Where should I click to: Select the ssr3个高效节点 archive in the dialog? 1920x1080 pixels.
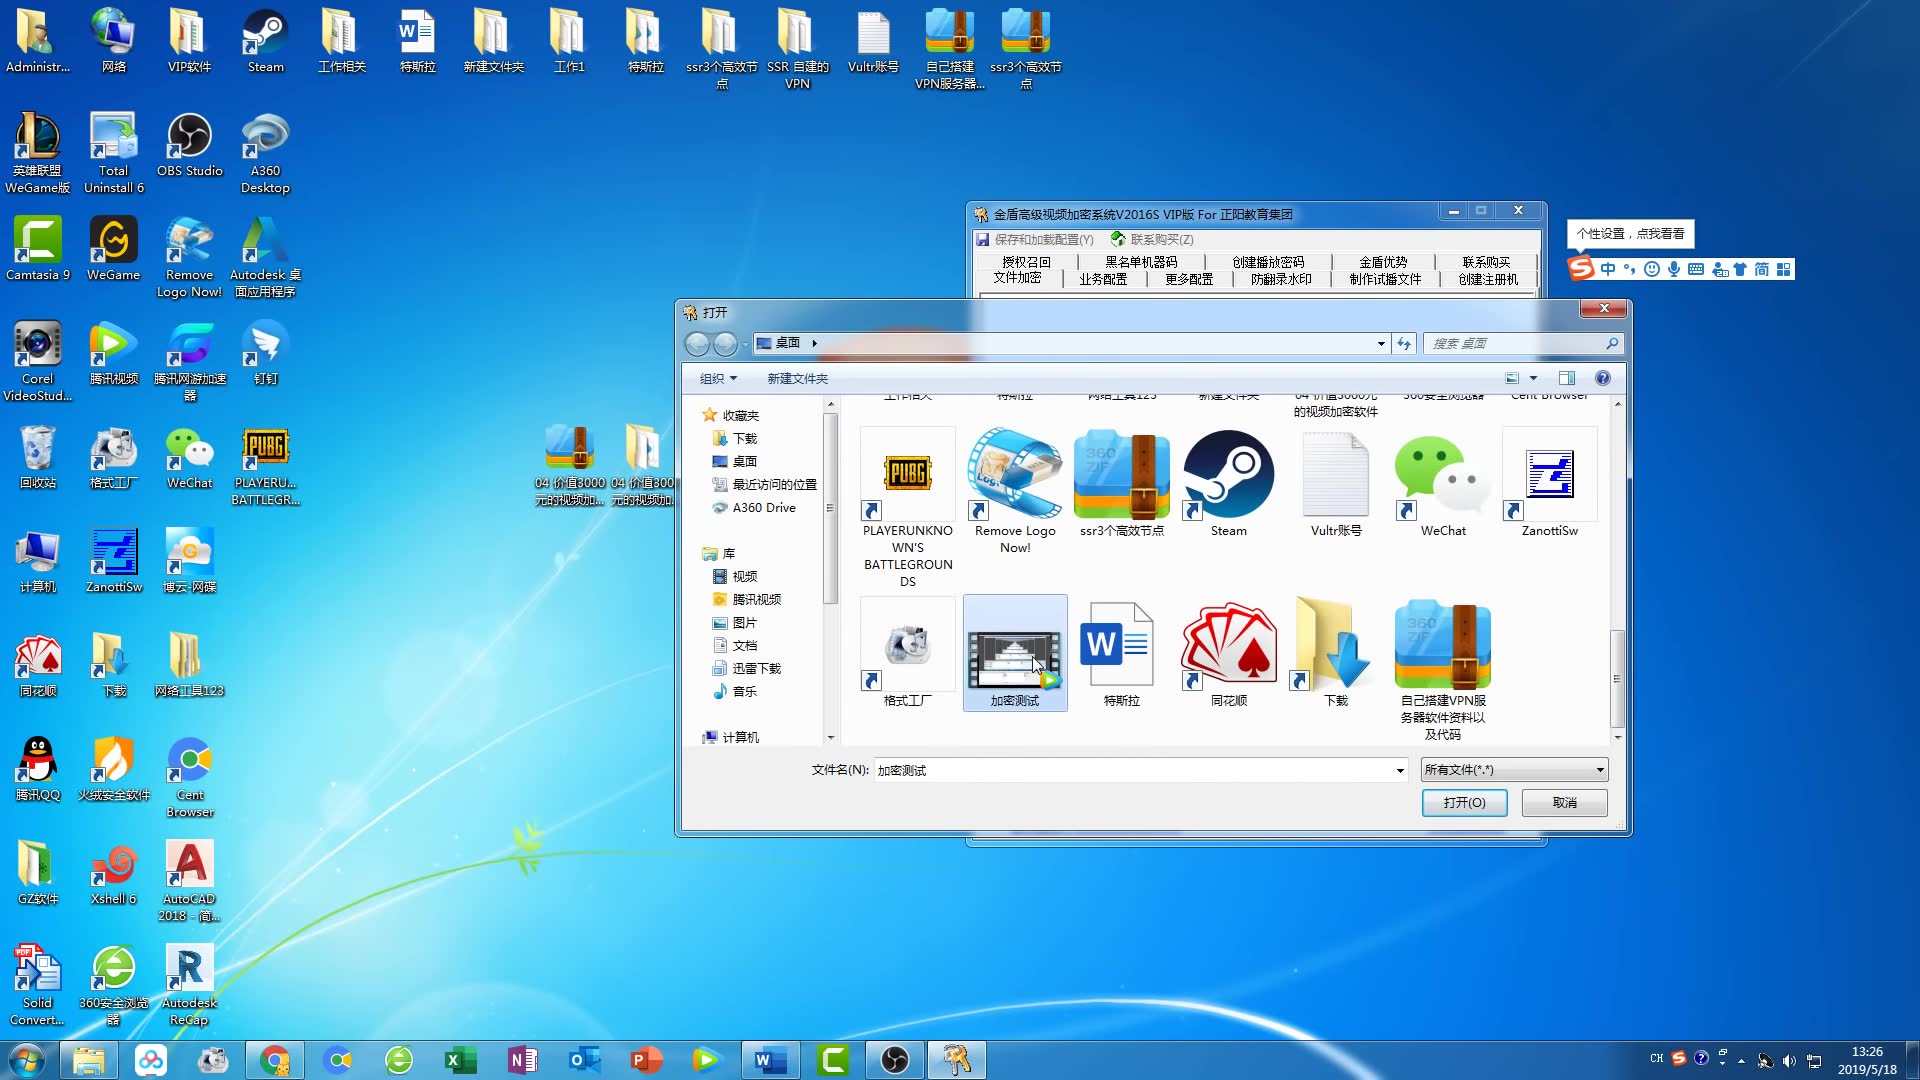1122,484
